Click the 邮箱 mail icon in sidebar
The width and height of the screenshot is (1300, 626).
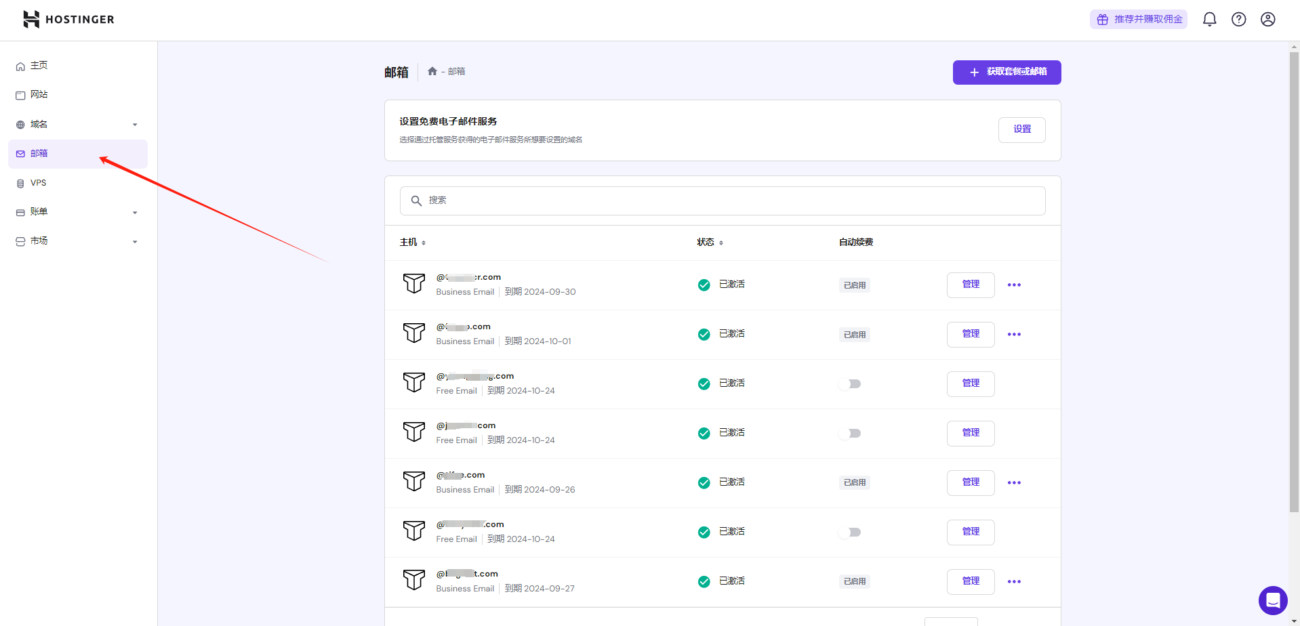pyautogui.click(x=20, y=153)
